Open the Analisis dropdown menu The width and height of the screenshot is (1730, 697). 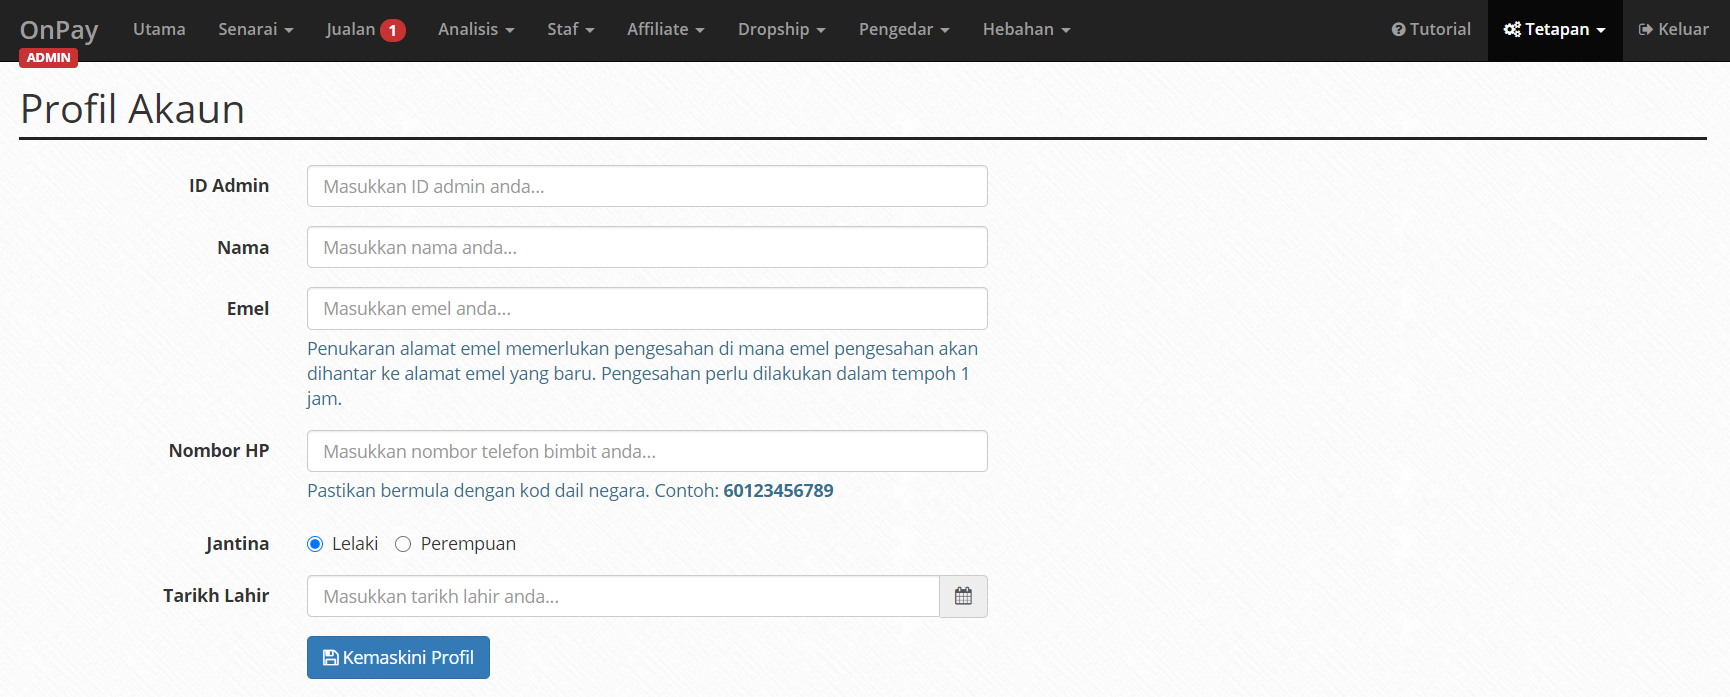click(476, 30)
